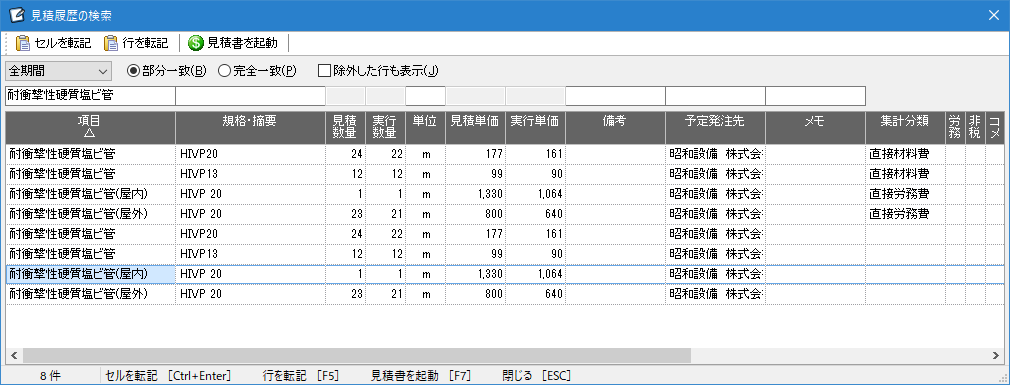The width and height of the screenshot is (1010, 385).
Task: Click the horizontal scrollbar thumb
Action: [356, 355]
